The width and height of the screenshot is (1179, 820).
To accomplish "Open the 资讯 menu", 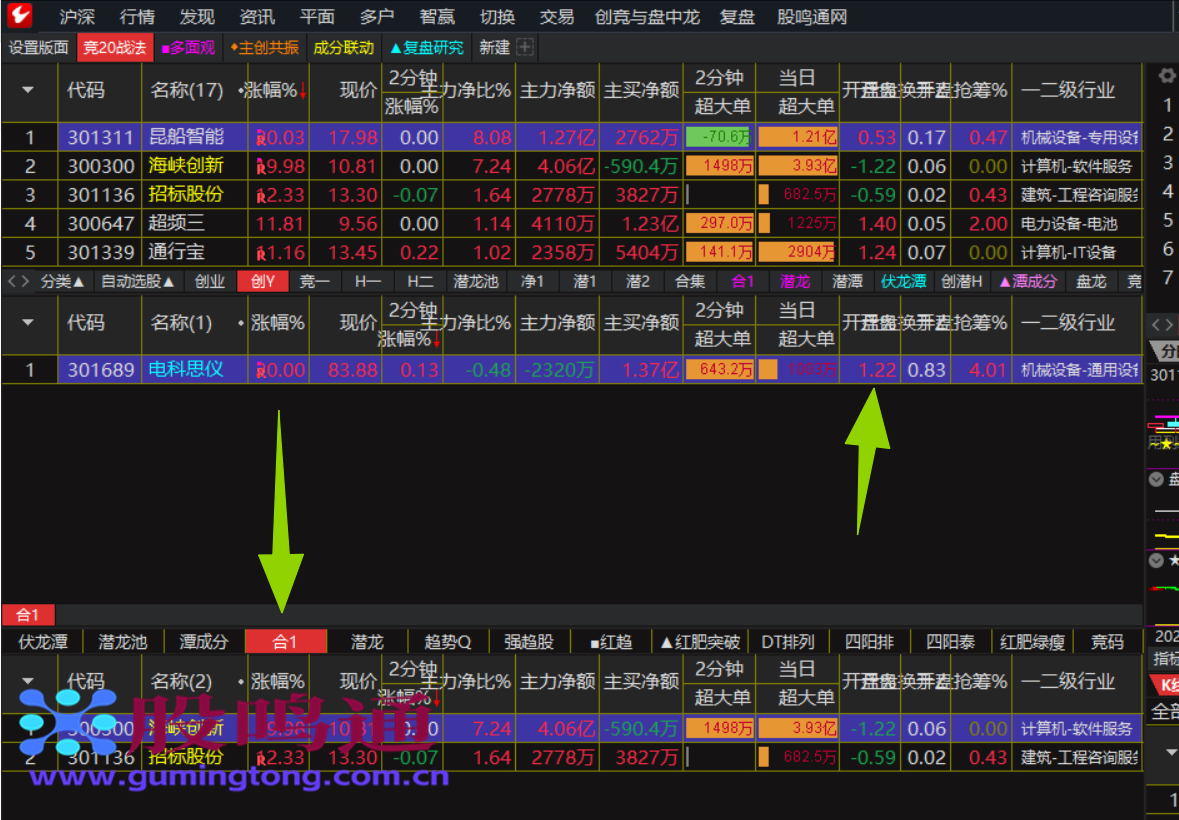I will pyautogui.click(x=257, y=17).
